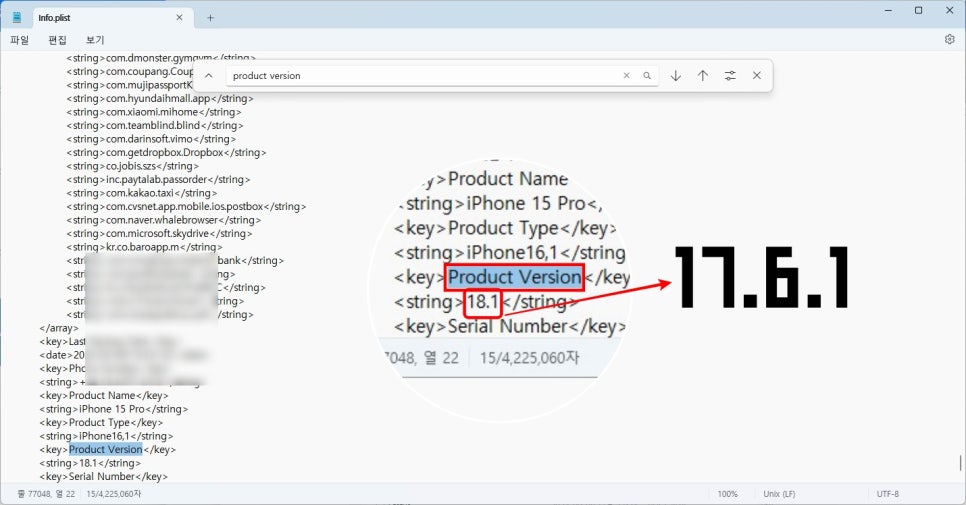Close the Info.plist tab
This screenshot has width=966, height=505.
(x=180, y=17)
